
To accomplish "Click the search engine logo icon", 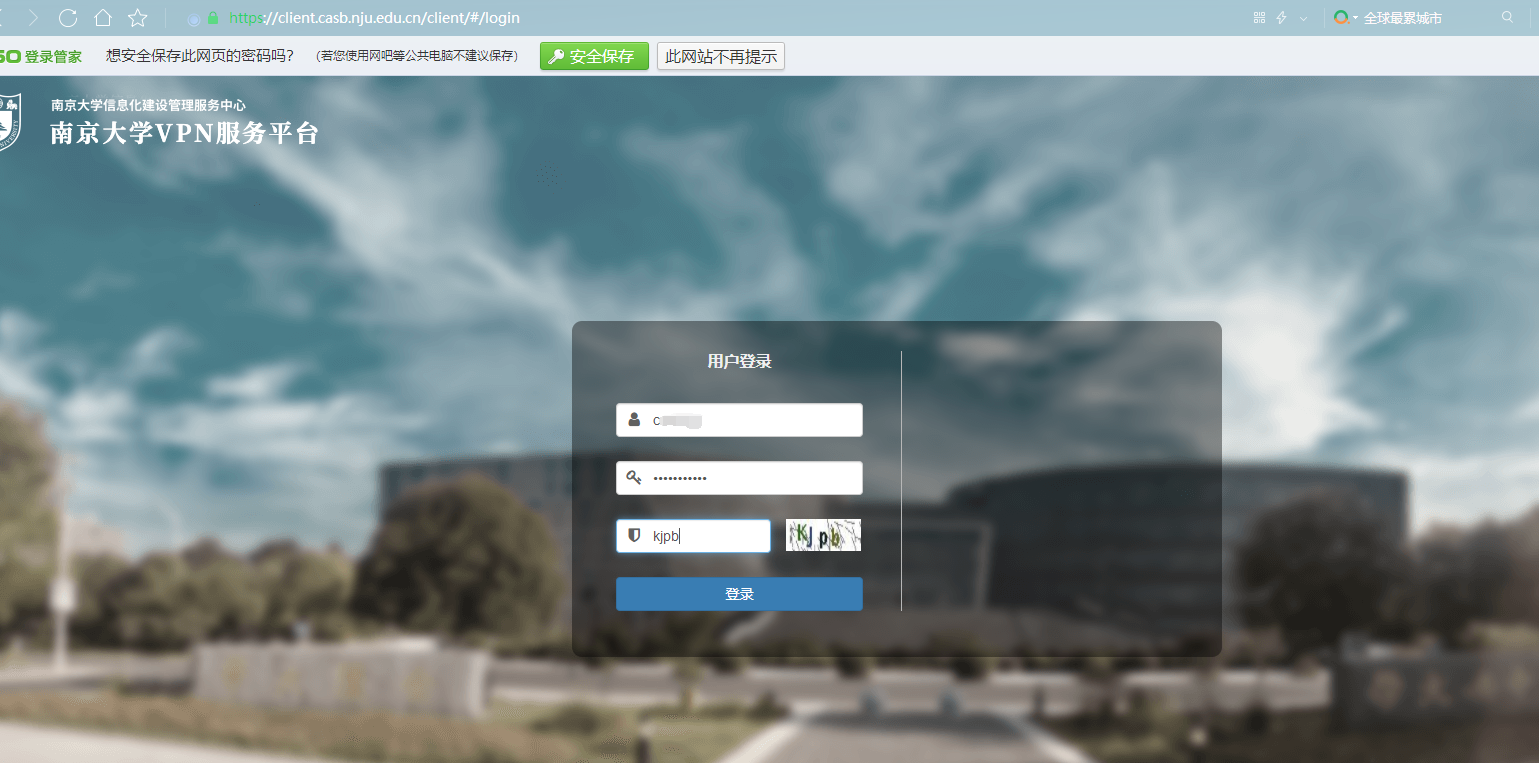I will pos(1341,18).
